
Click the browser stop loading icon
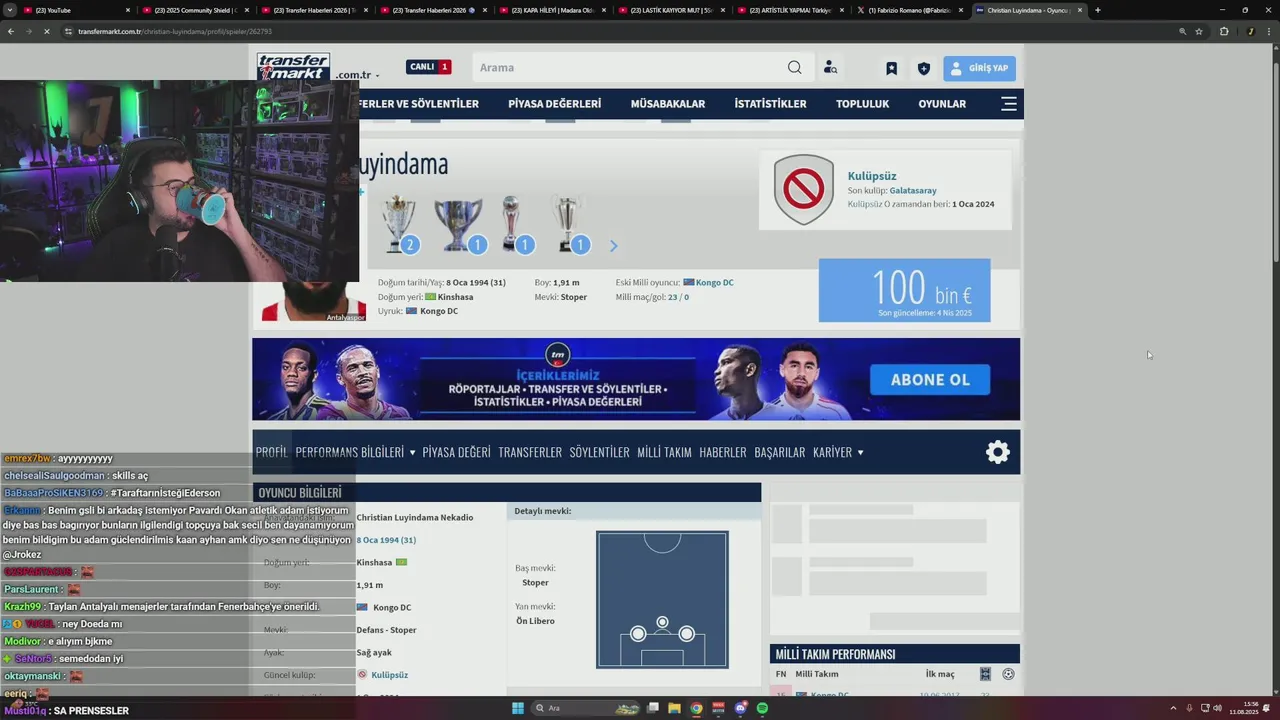click(x=48, y=31)
